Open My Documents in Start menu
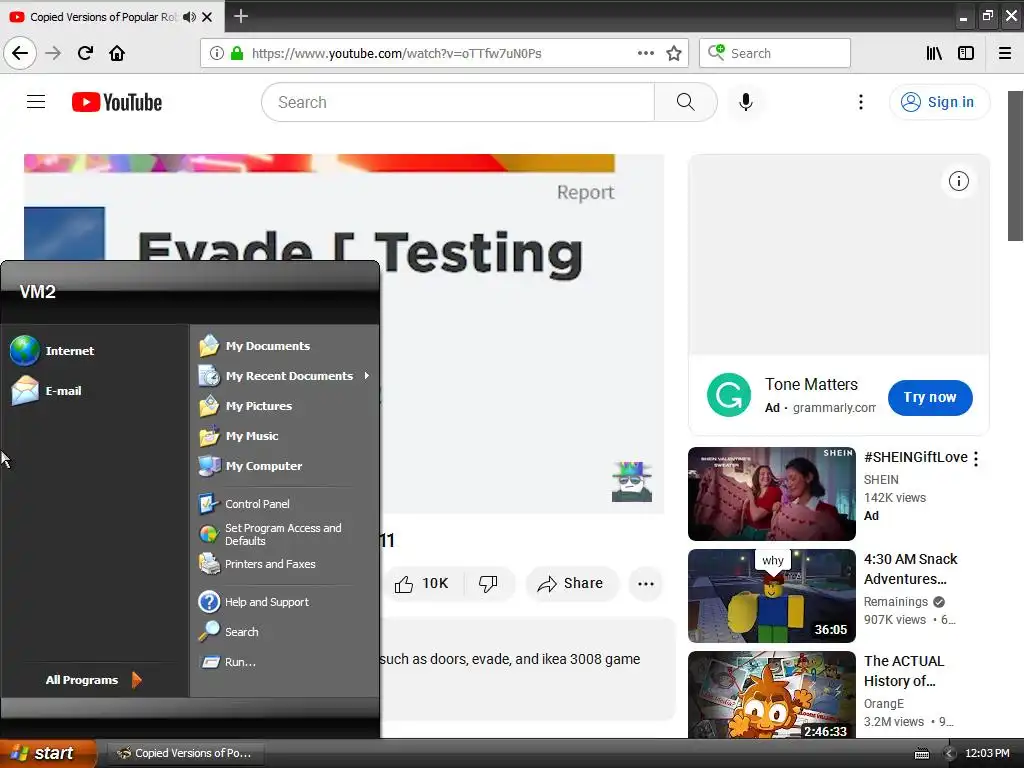1024x768 pixels. click(255, 345)
